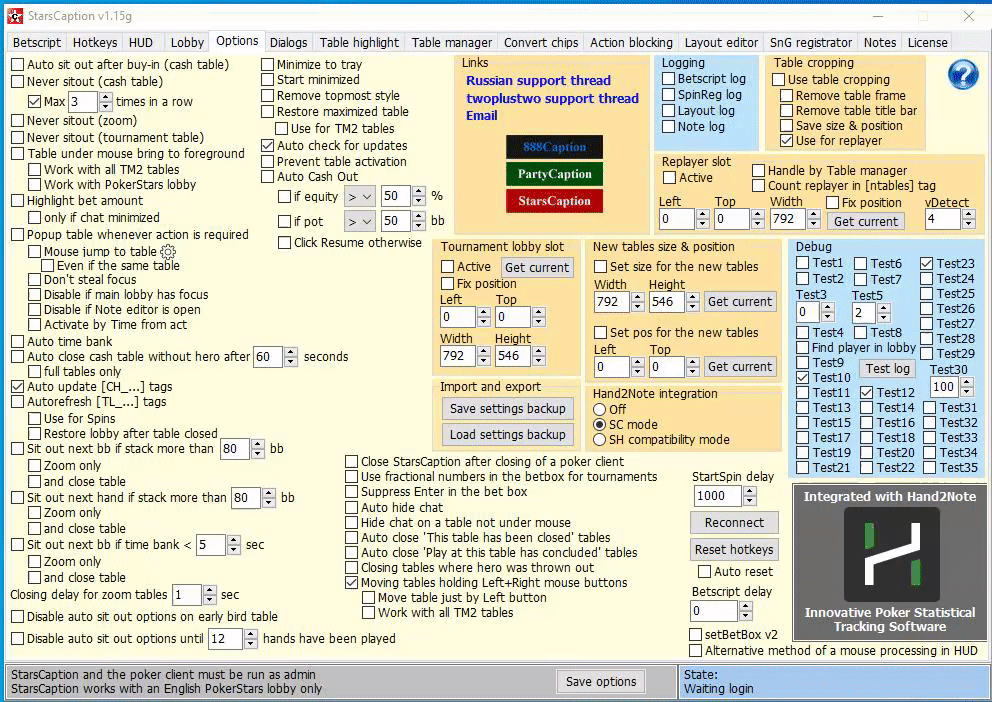
Task: Enable Active in Replayer slot
Action: [669, 178]
